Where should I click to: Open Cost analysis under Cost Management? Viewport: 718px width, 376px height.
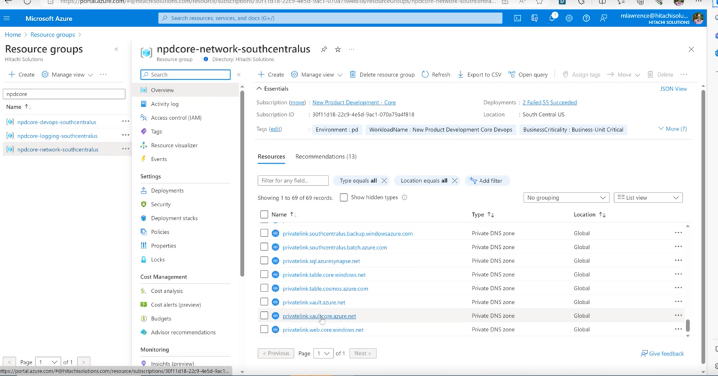(x=167, y=291)
